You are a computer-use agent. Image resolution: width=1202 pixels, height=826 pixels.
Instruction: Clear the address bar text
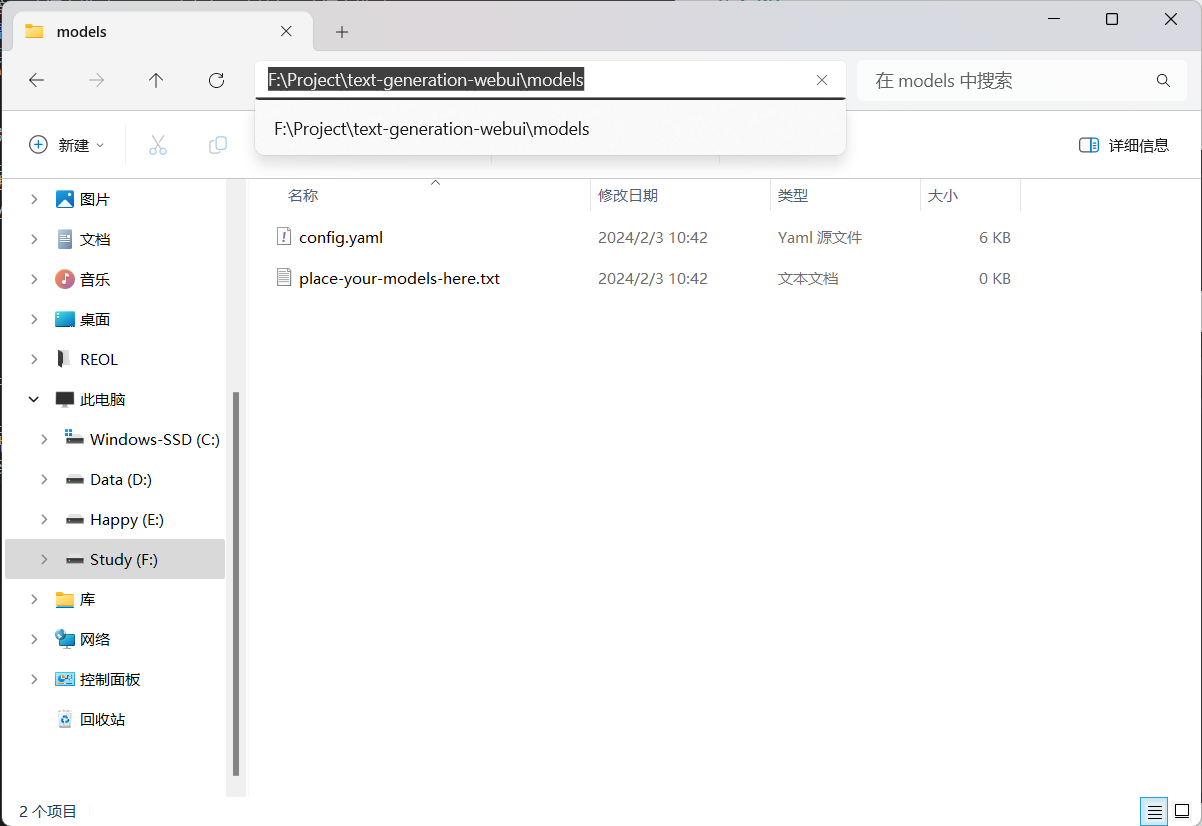point(822,81)
